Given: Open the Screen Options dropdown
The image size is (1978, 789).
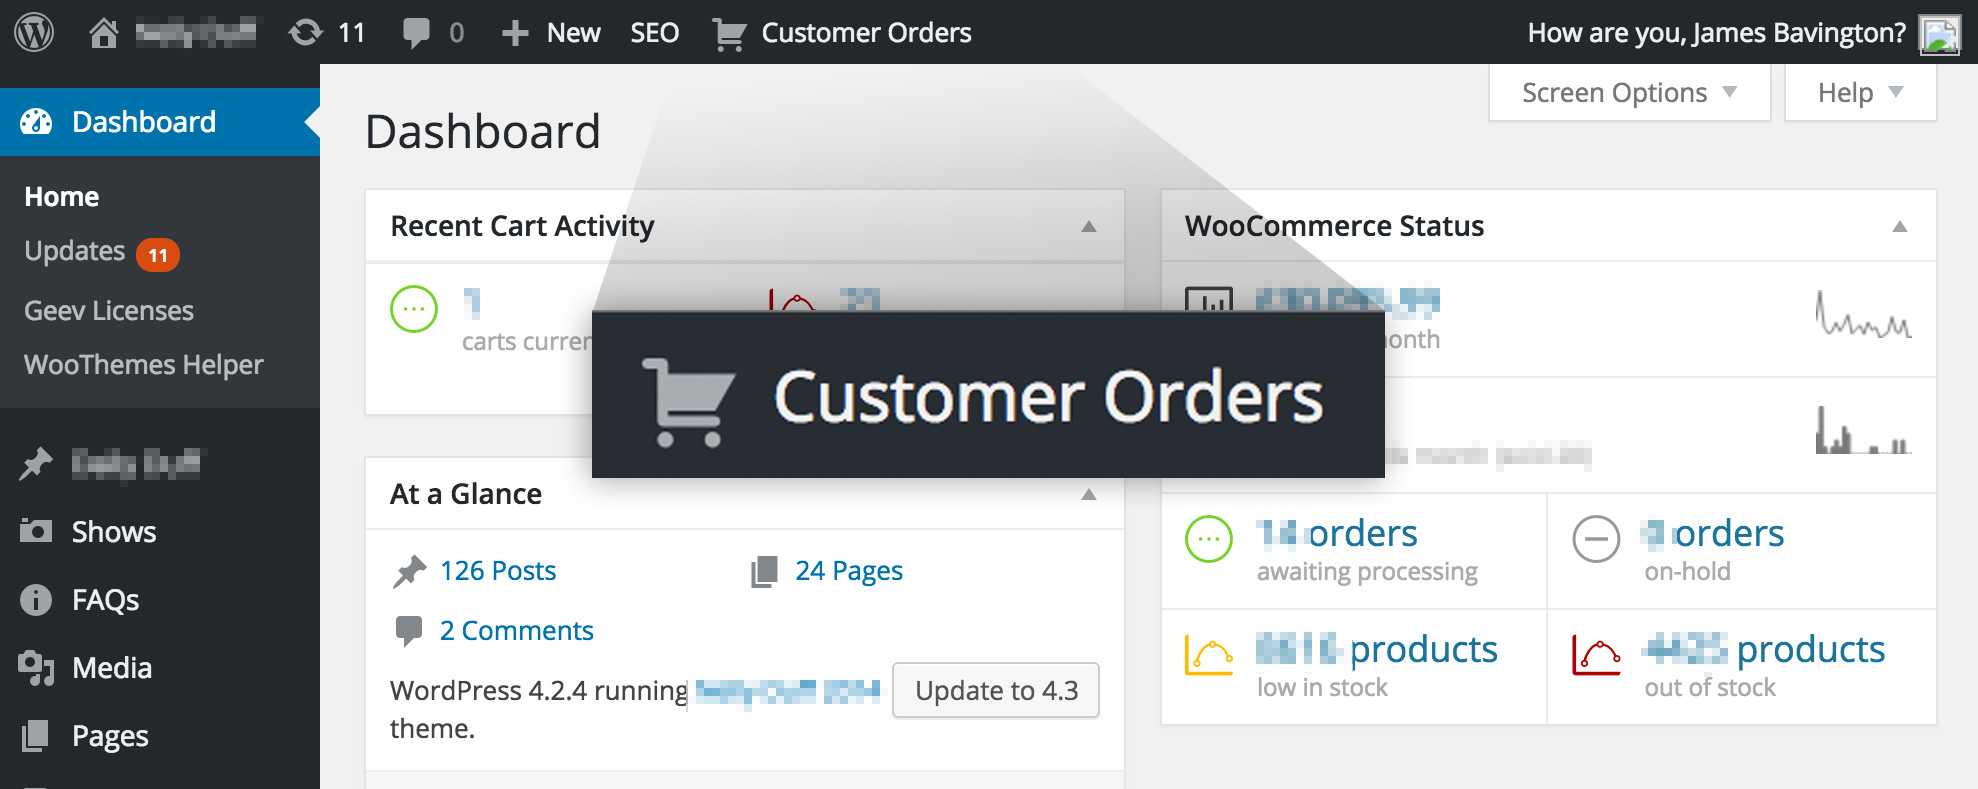Looking at the screenshot, I should point(1629,93).
